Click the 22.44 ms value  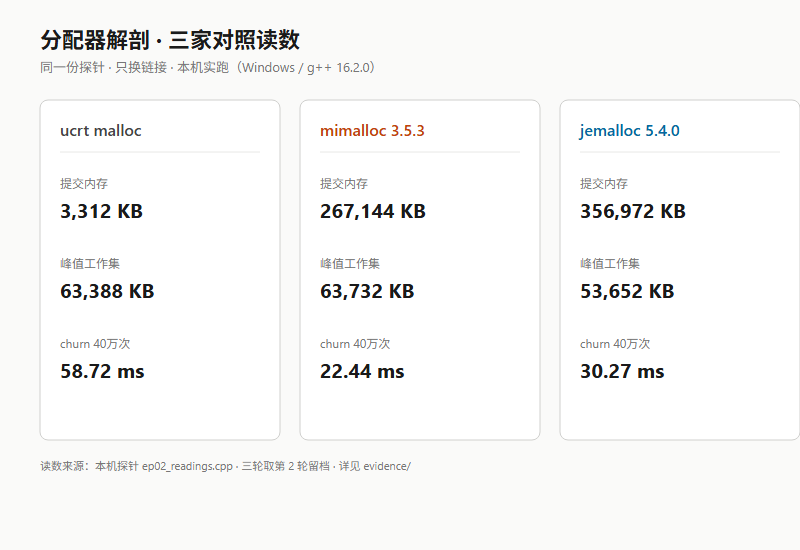(362, 371)
